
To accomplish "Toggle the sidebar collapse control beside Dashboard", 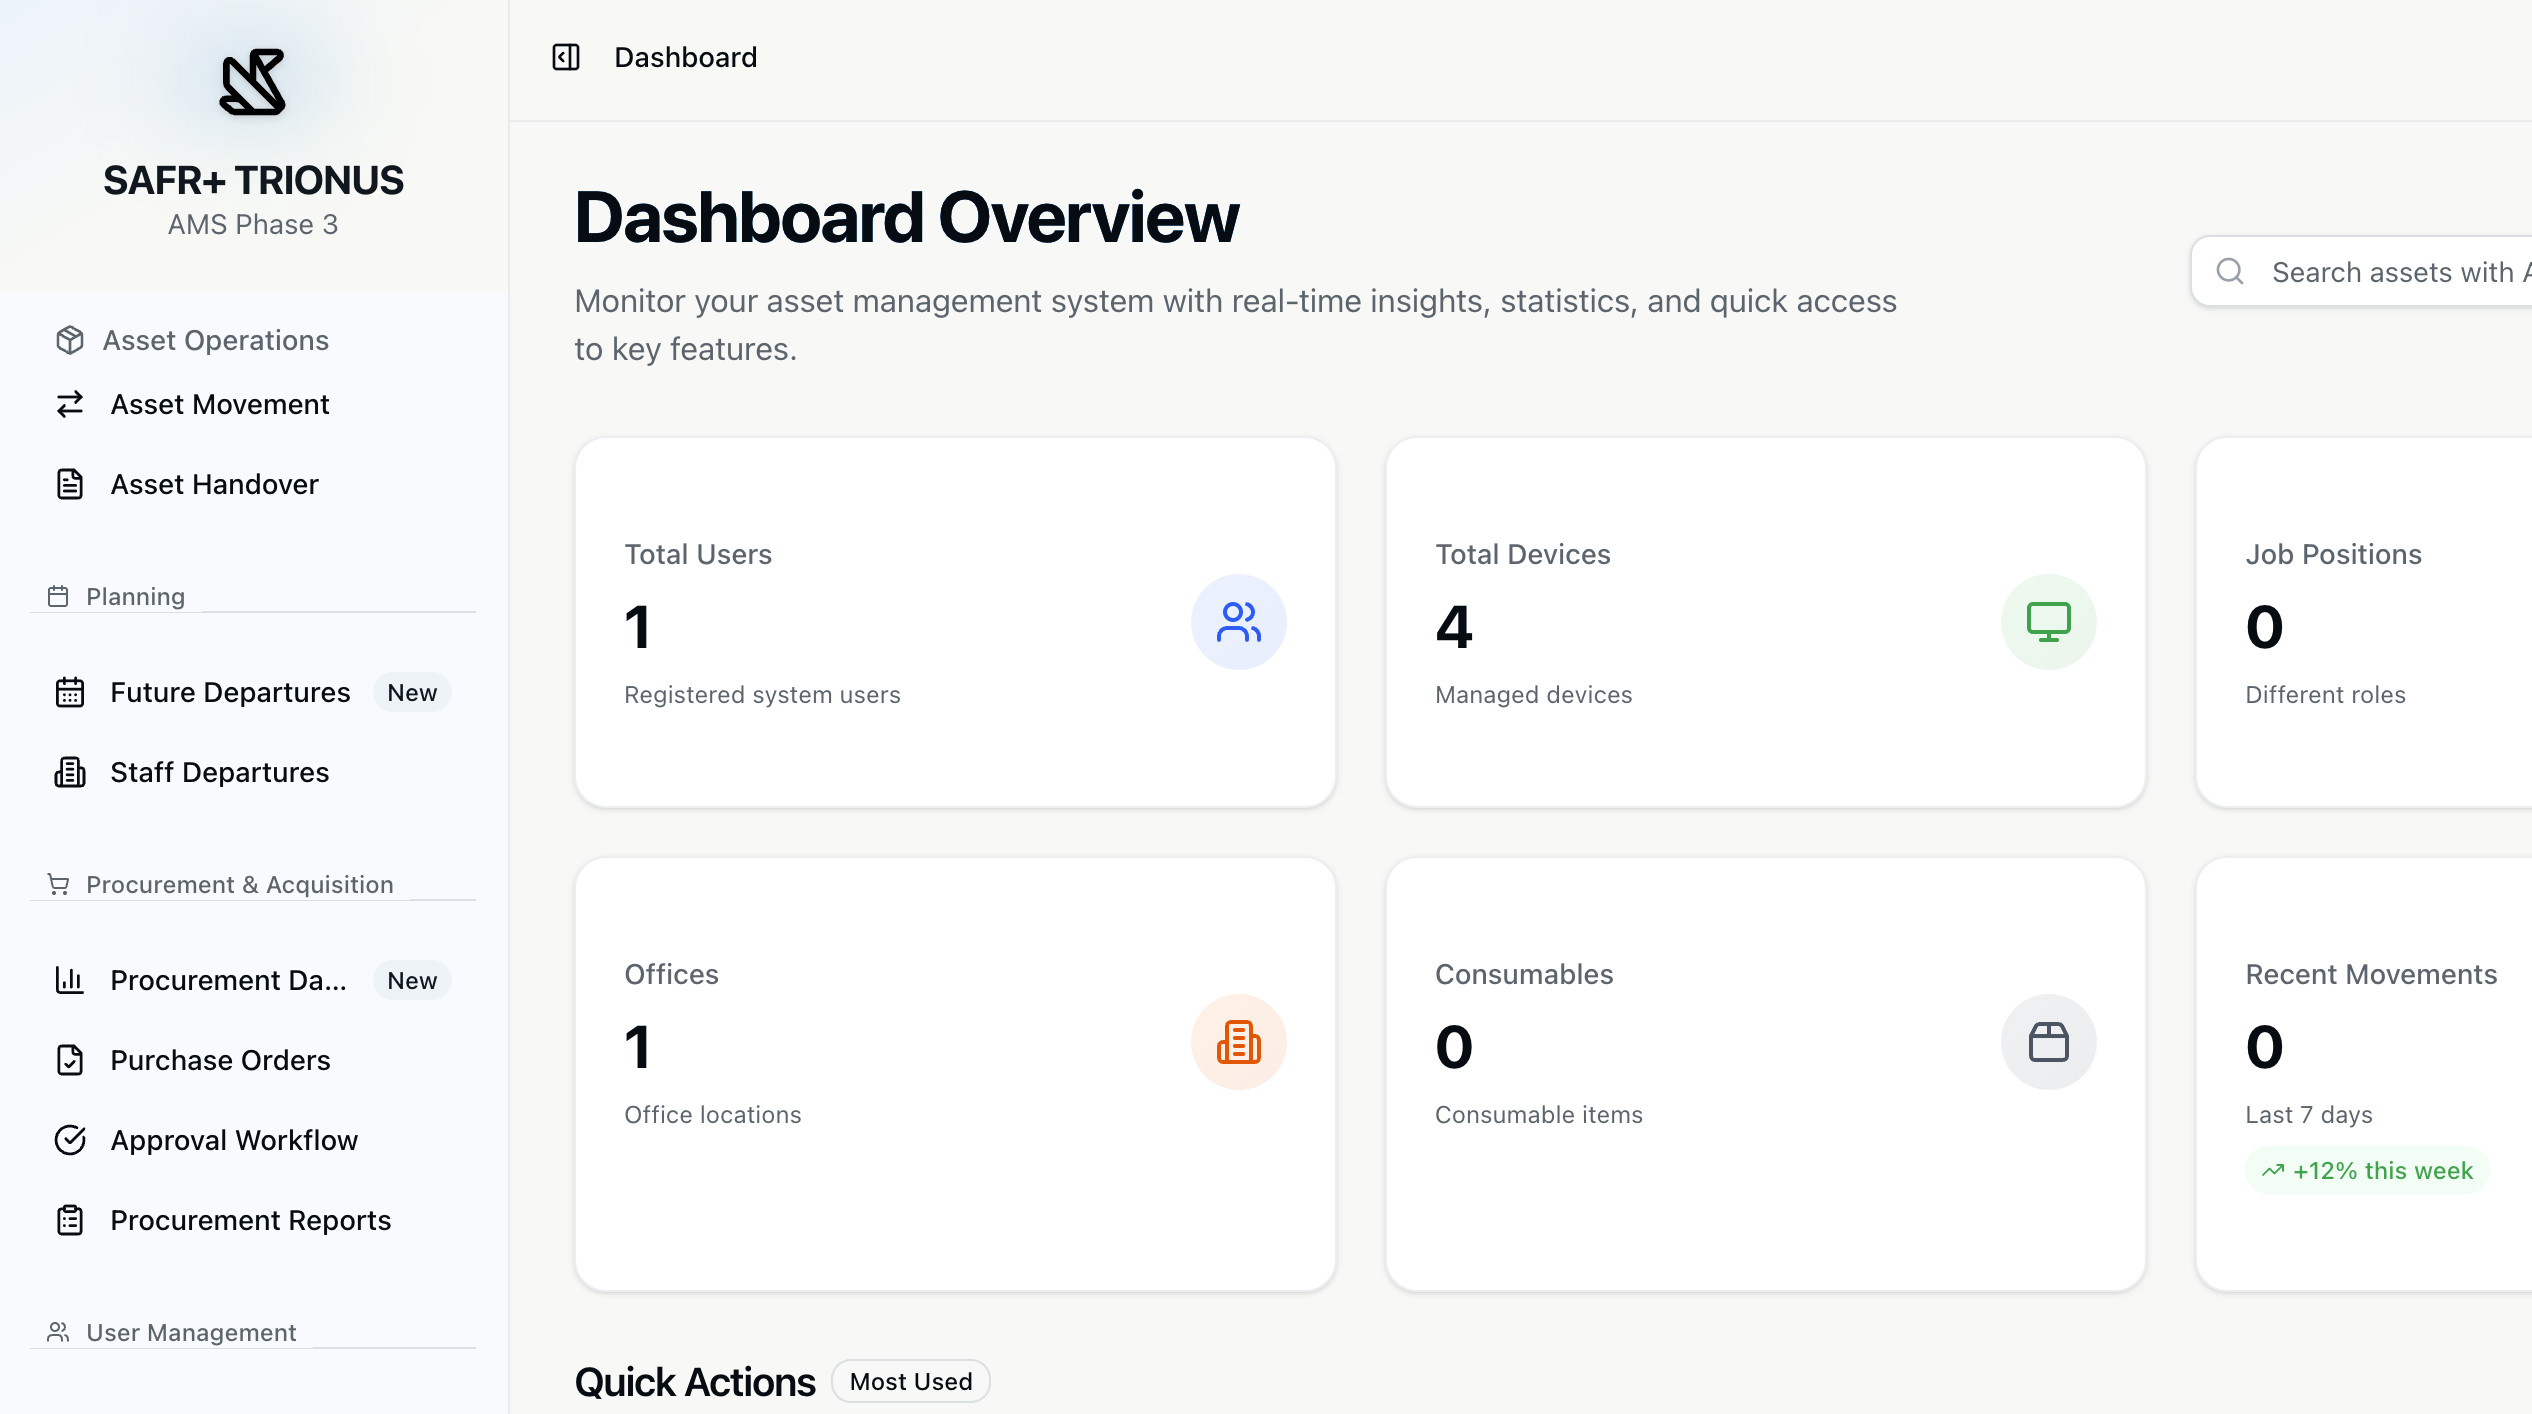I will point(566,57).
